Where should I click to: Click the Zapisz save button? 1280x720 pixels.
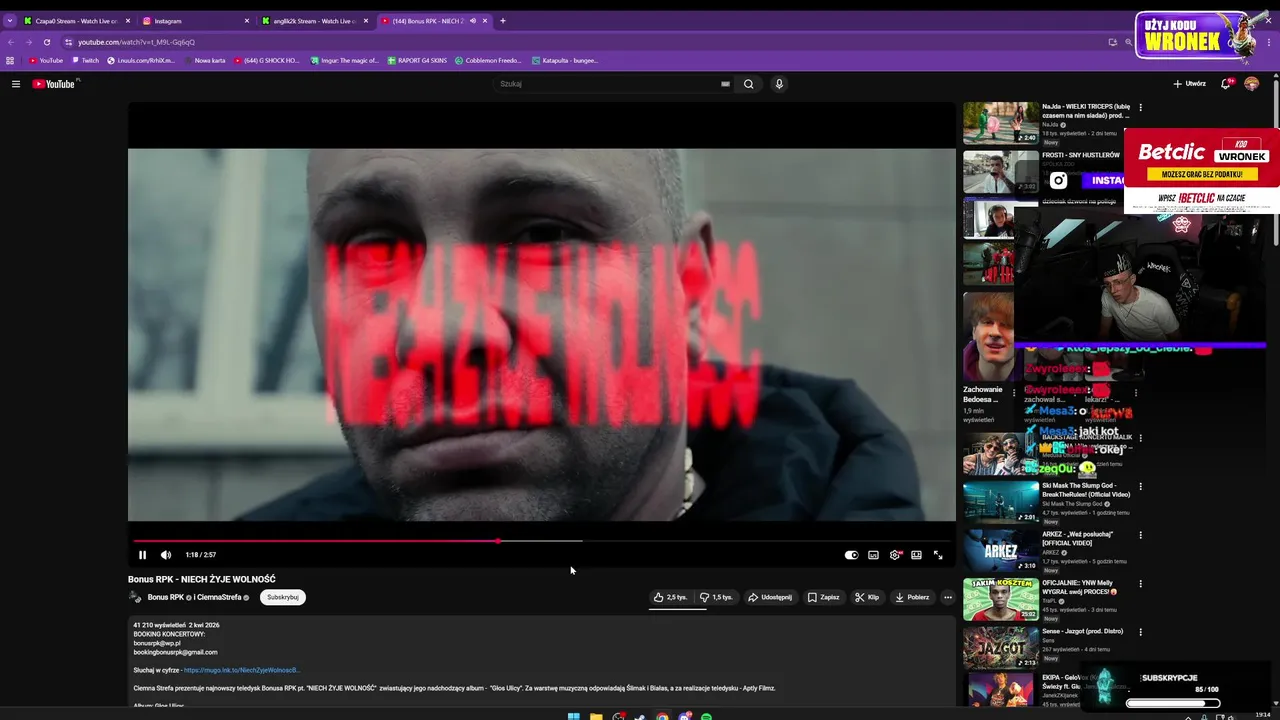click(823, 597)
